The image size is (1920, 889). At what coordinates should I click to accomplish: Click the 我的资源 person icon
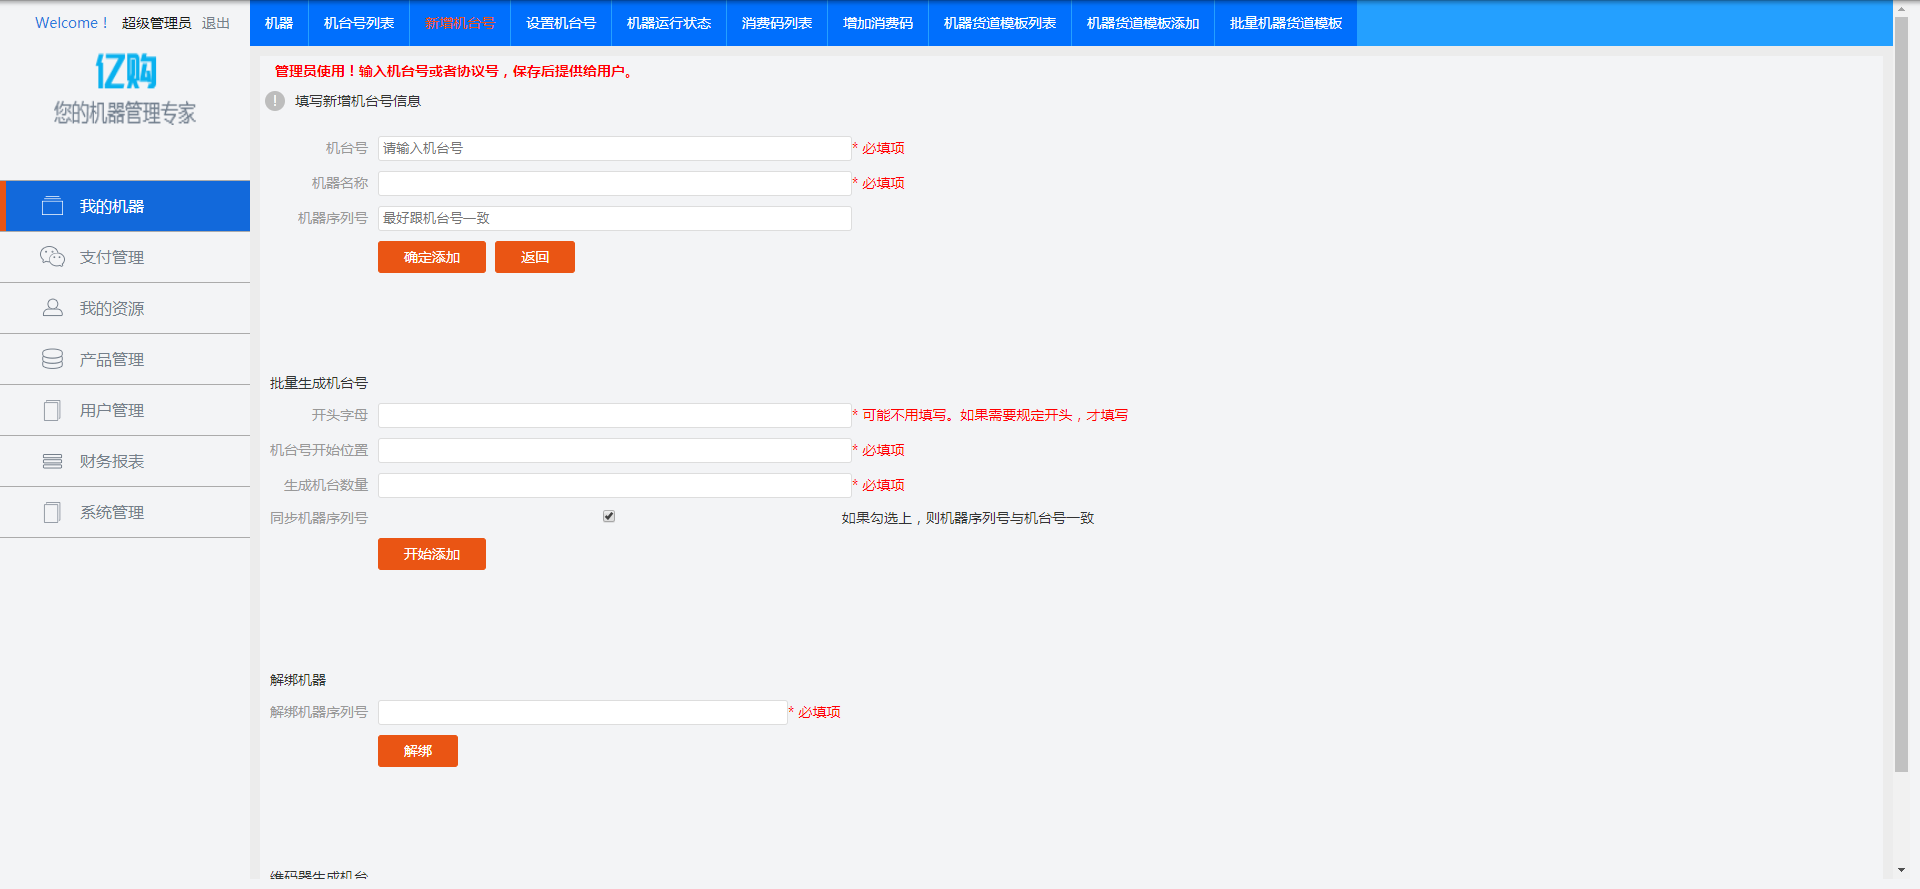[x=52, y=308]
